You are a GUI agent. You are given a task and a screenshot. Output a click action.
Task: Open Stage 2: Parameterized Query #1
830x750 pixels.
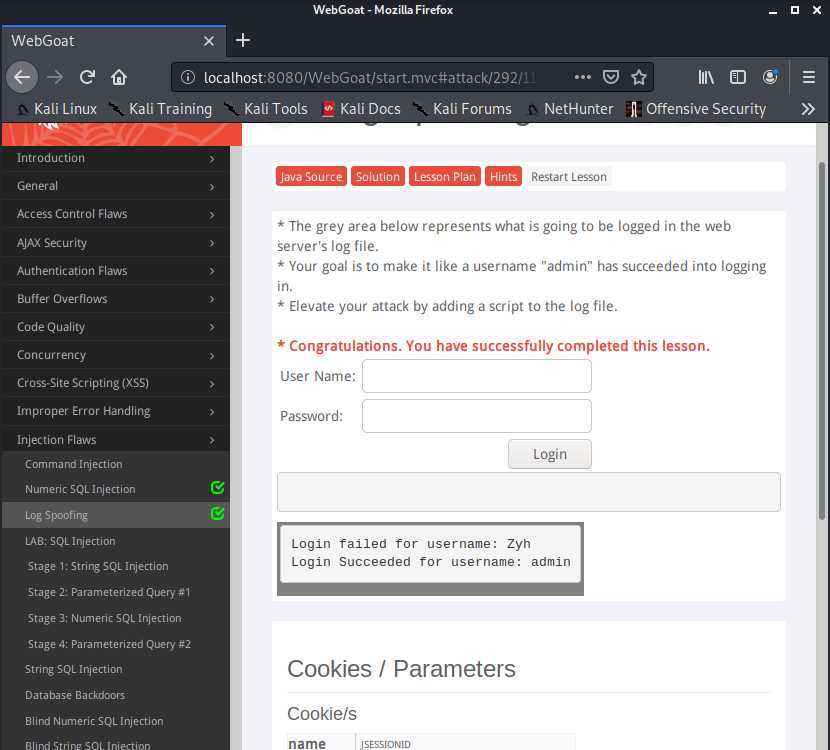[x=109, y=592]
